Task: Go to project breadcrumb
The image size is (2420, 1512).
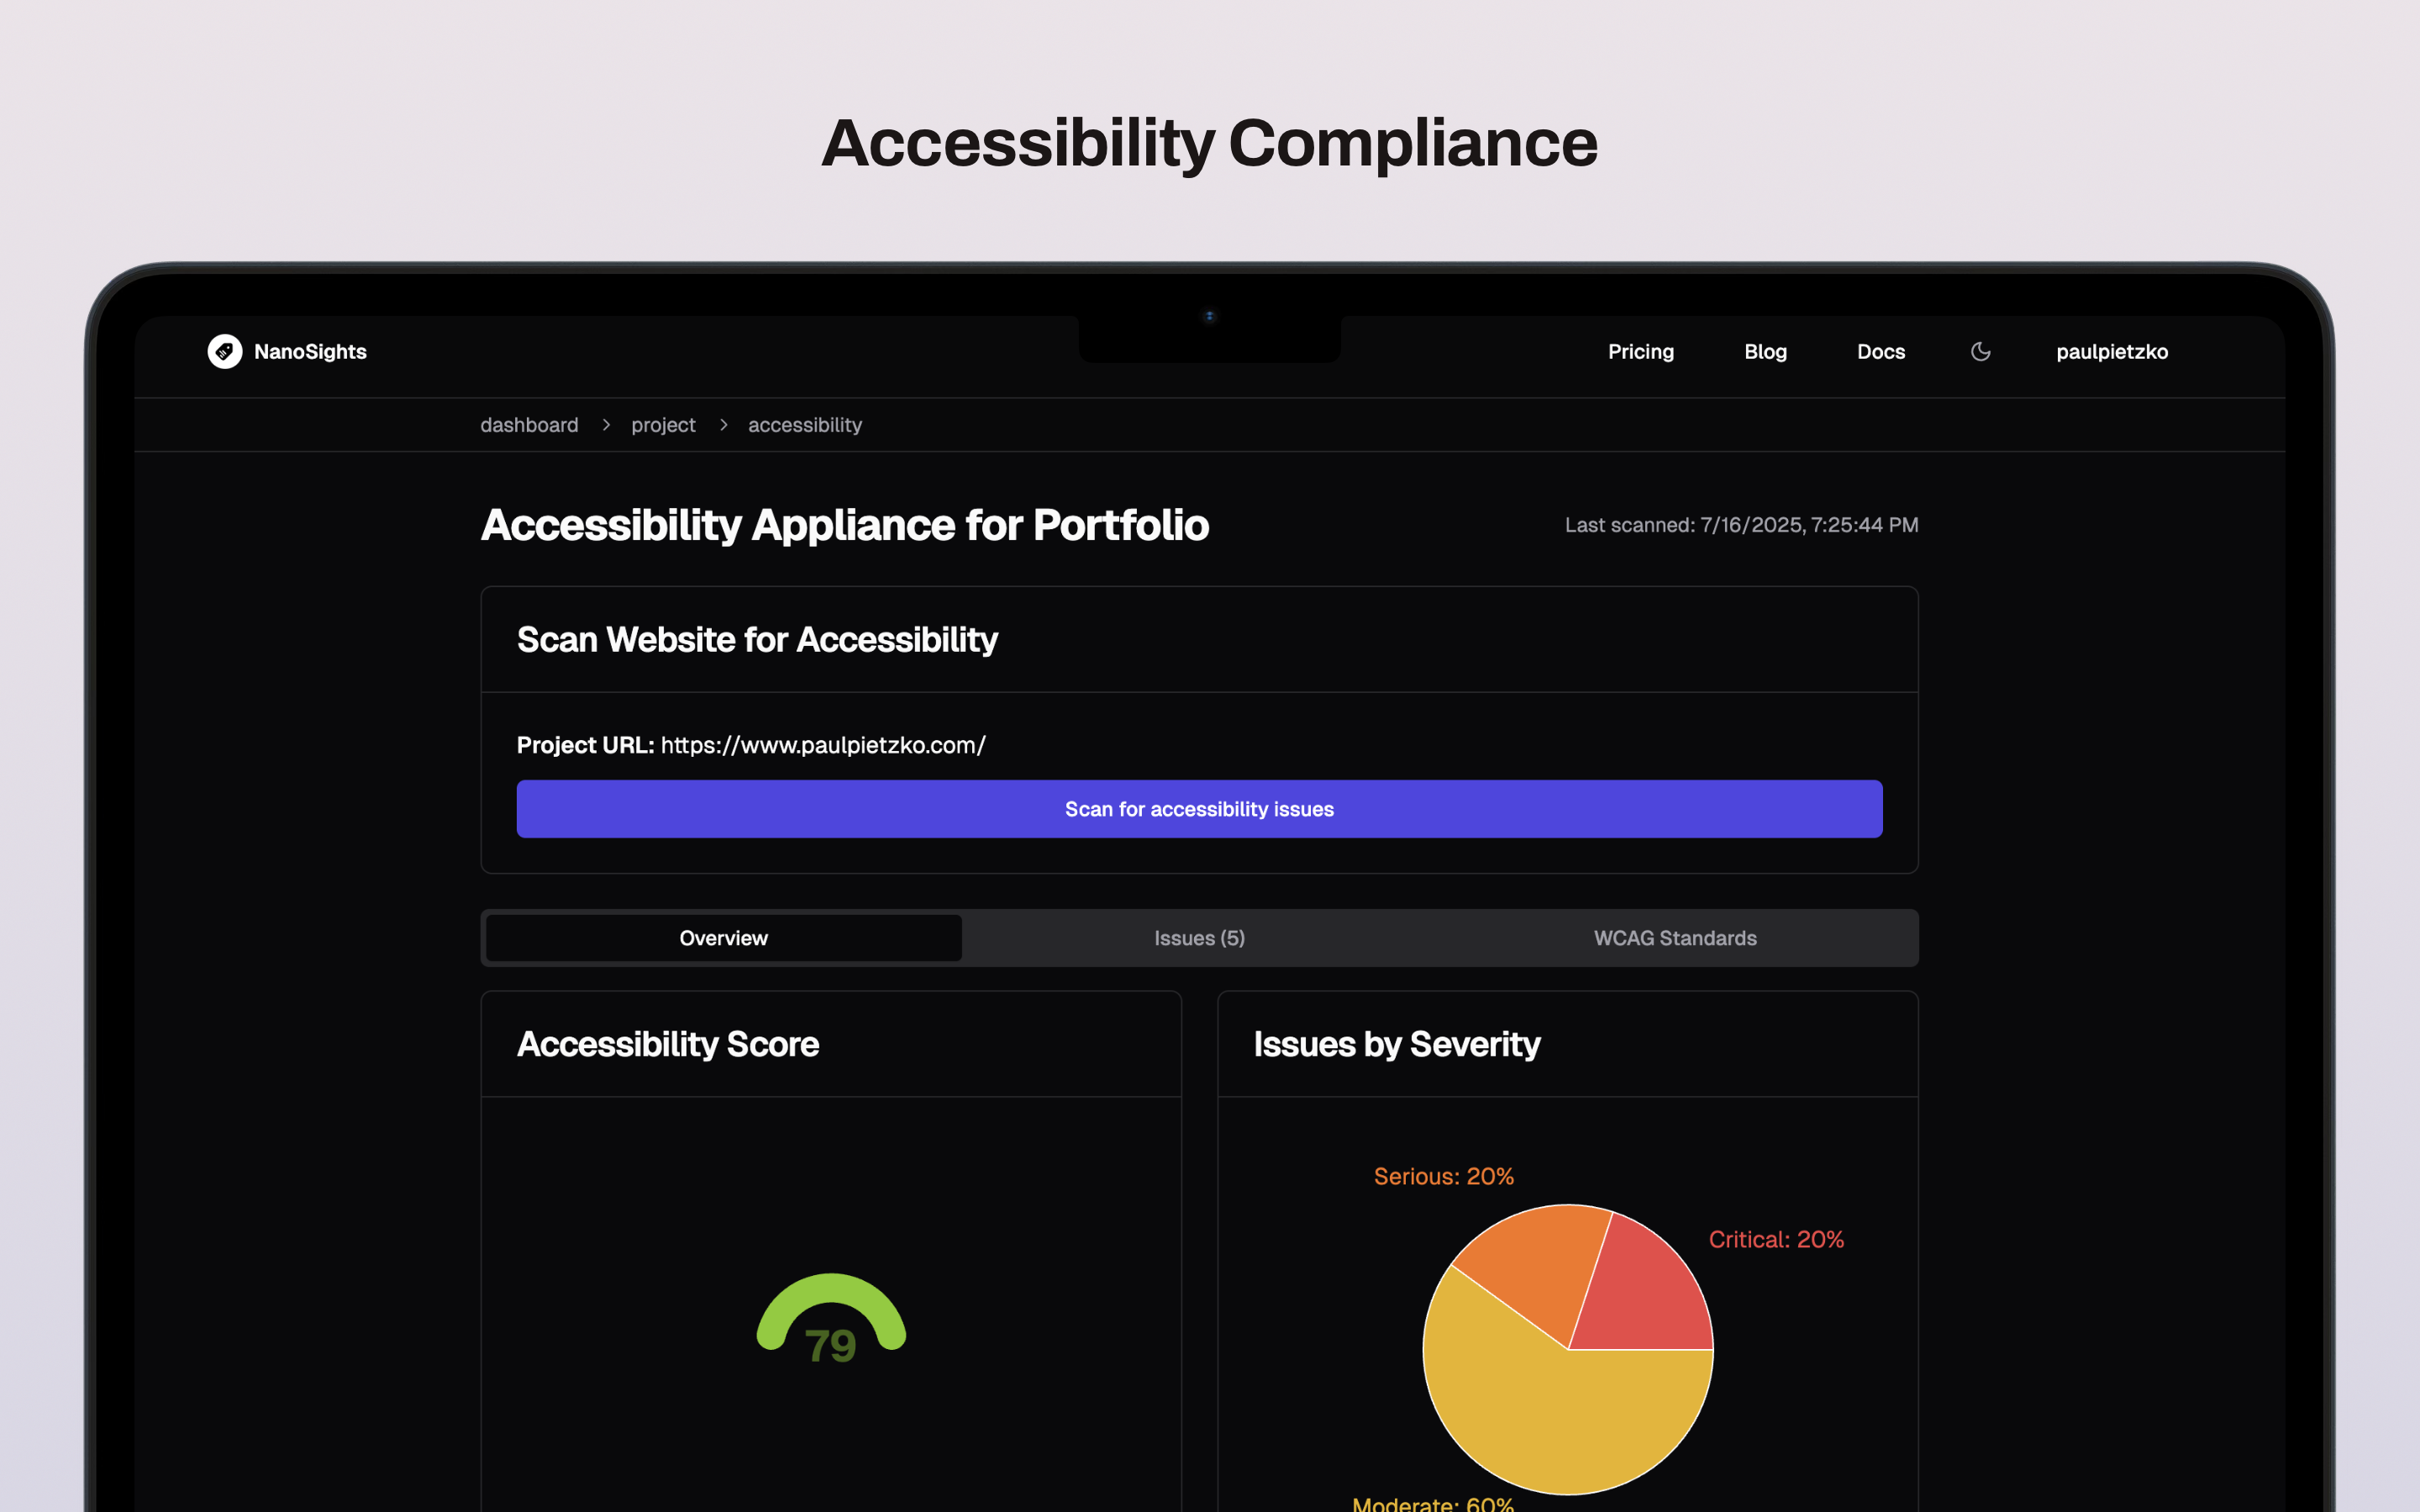Action: pos(663,425)
